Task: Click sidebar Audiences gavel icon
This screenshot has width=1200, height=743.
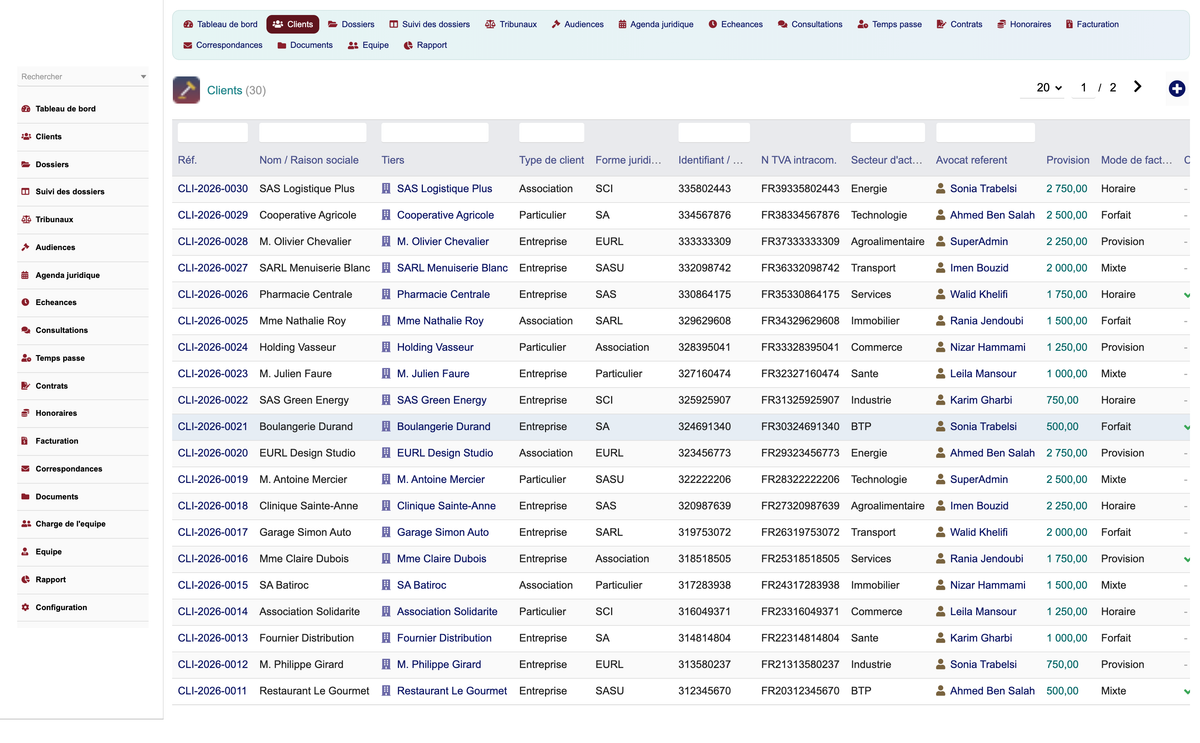Action: (26, 247)
